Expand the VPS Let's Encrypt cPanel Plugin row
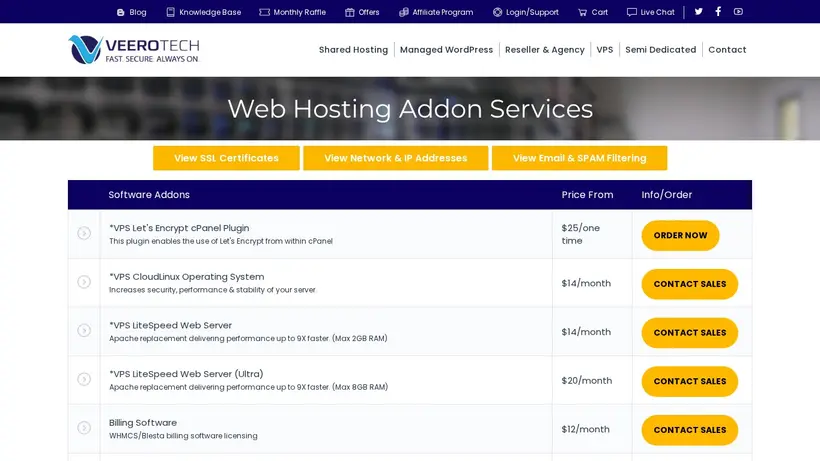 (84, 233)
